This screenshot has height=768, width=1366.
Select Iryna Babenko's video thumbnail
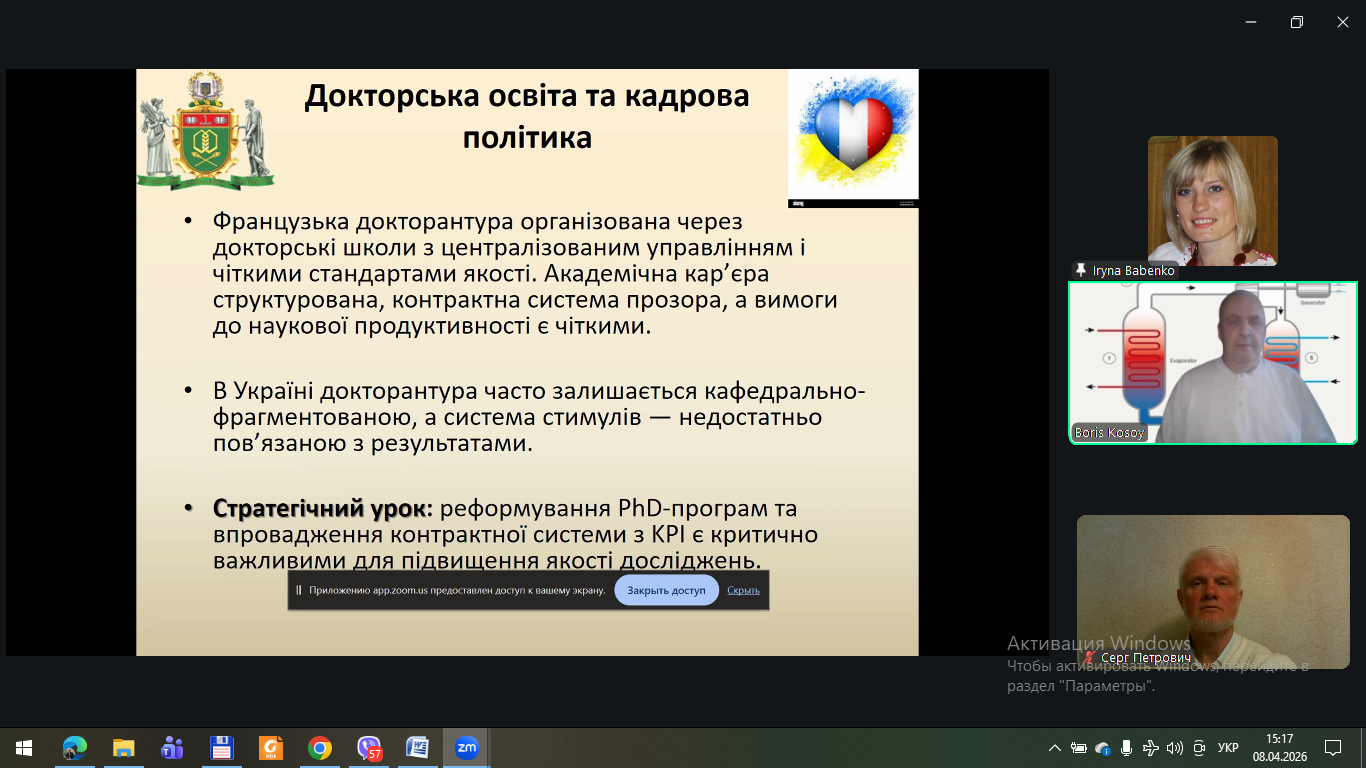point(1212,200)
